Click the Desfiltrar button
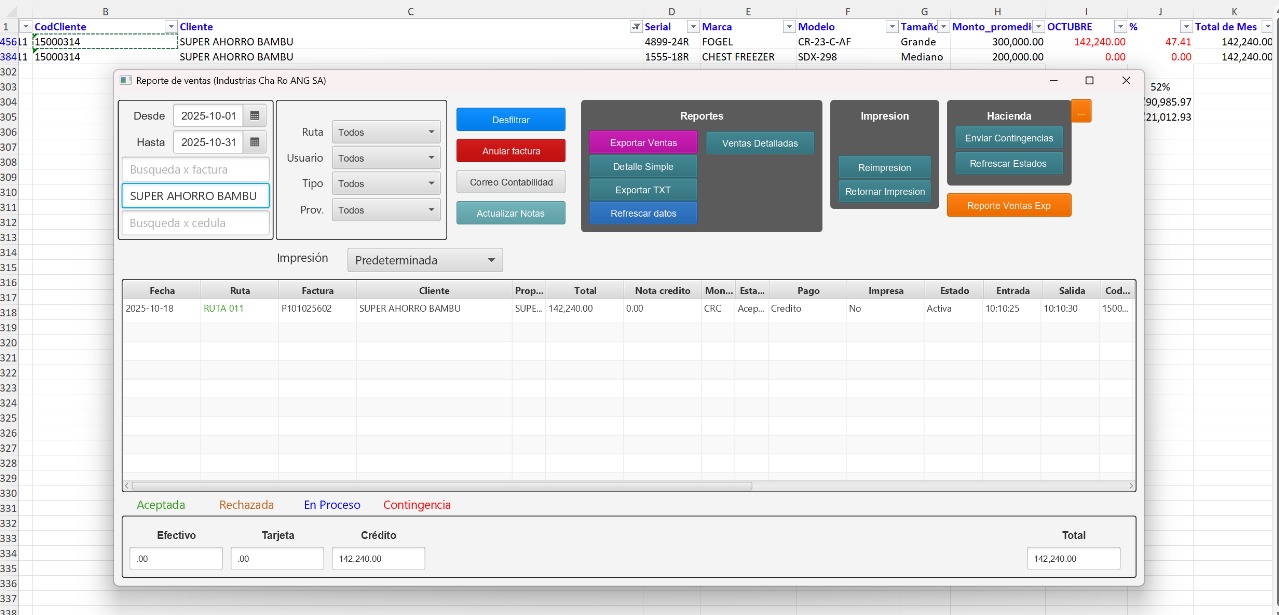The image size is (1279, 615). tap(510, 120)
